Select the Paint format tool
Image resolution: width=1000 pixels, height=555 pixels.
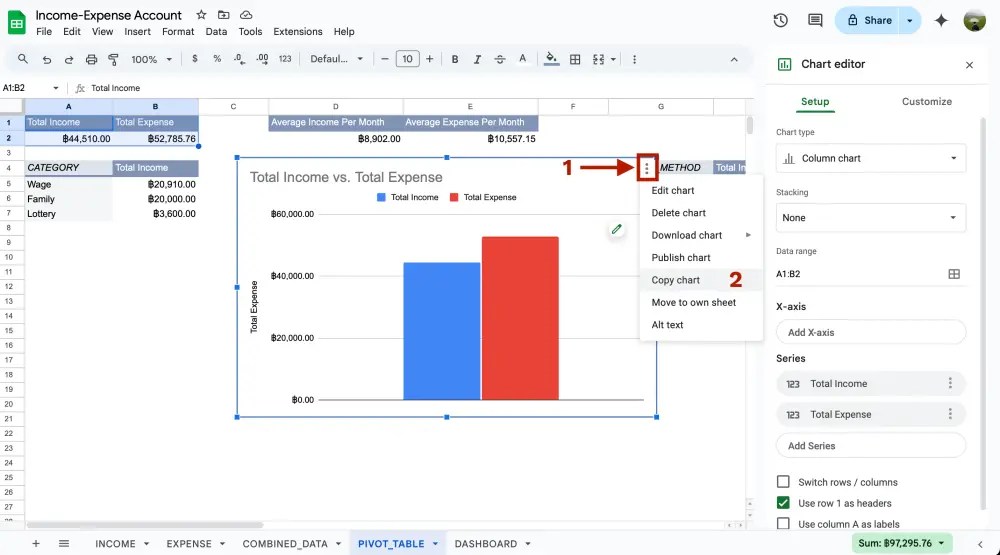click(x=113, y=59)
